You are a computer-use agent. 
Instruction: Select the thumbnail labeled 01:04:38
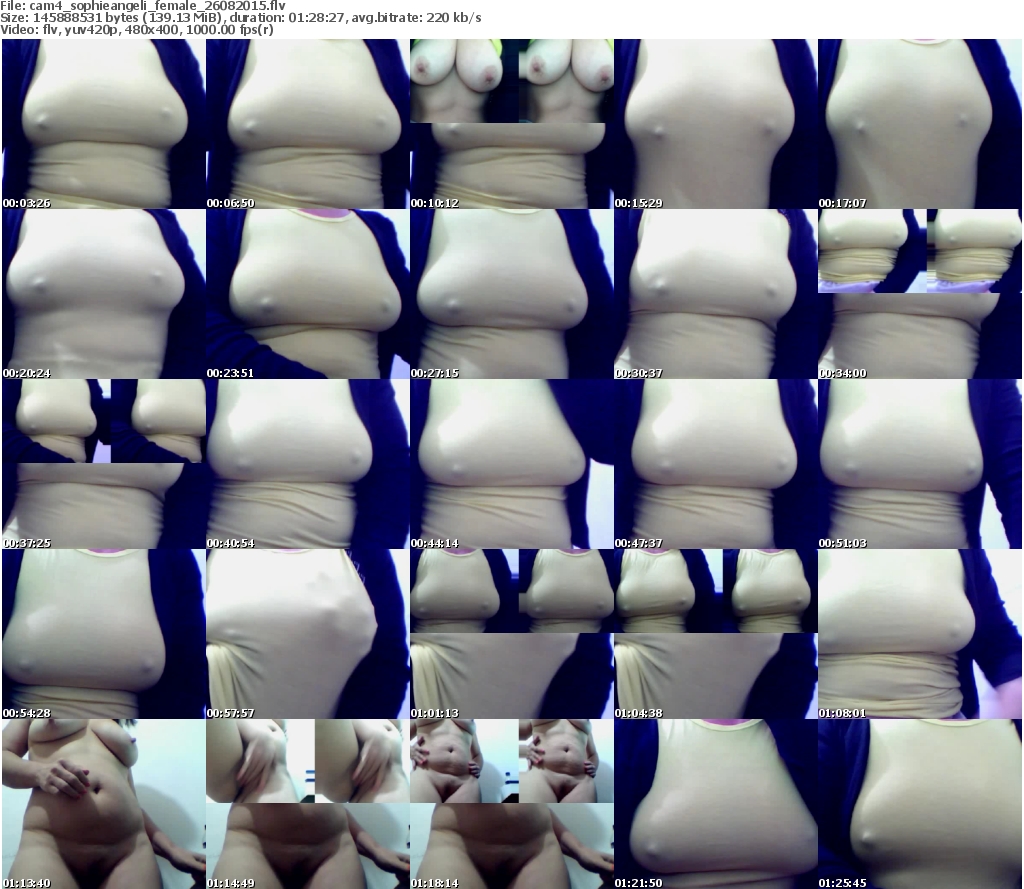[716, 634]
